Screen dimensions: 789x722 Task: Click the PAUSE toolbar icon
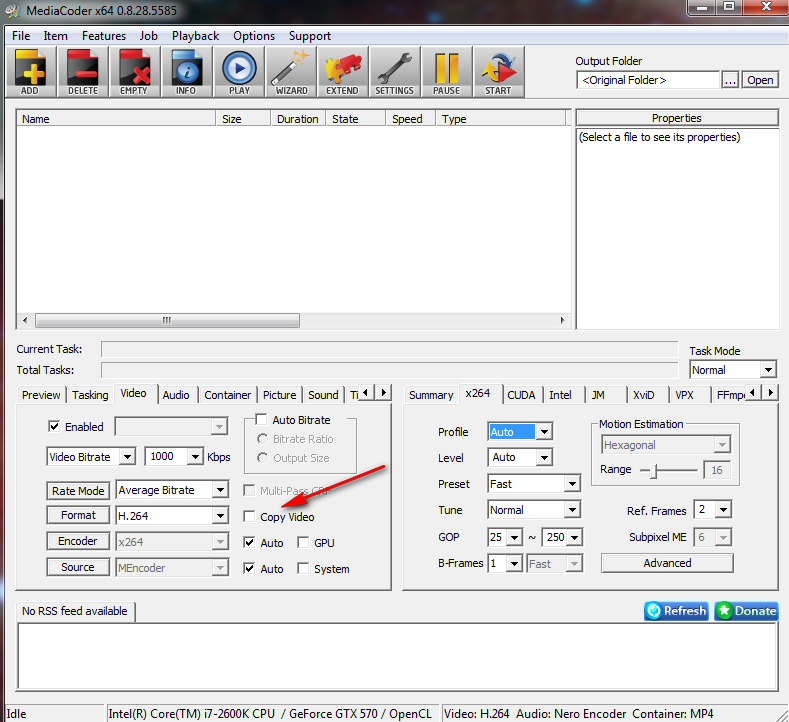tap(447, 72)
